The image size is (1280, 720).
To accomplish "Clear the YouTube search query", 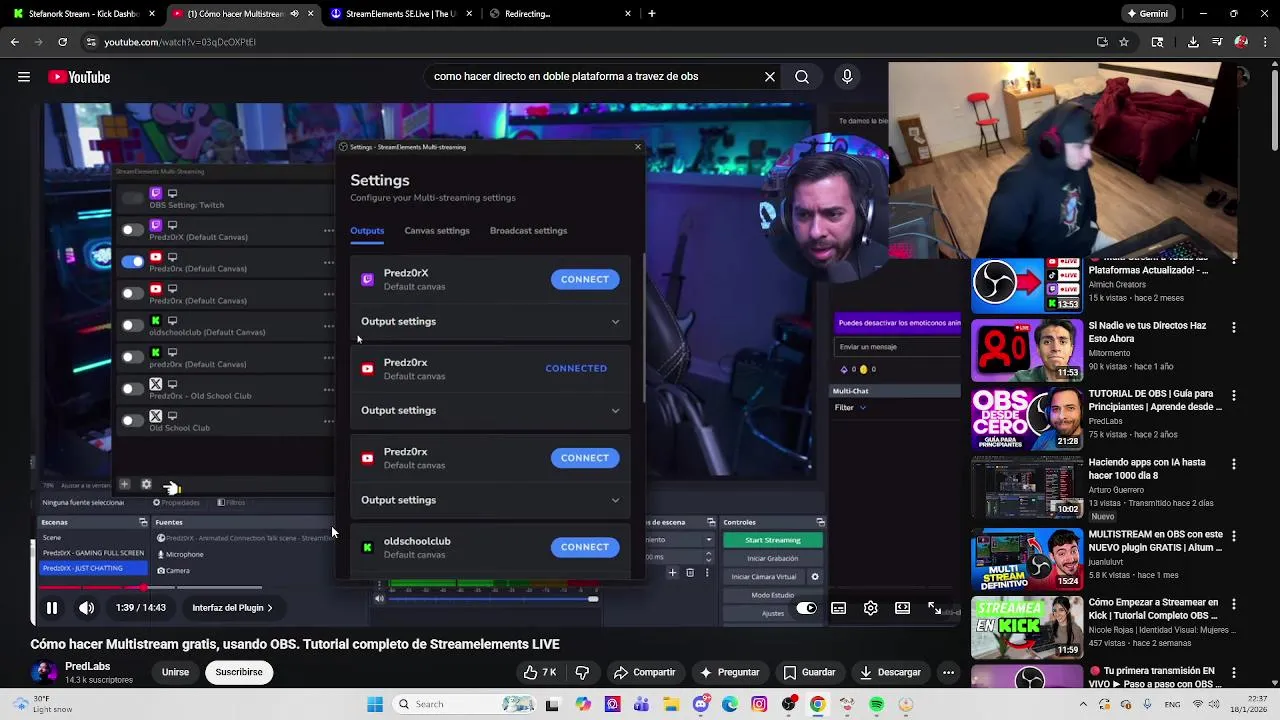I will click(770, 76).
